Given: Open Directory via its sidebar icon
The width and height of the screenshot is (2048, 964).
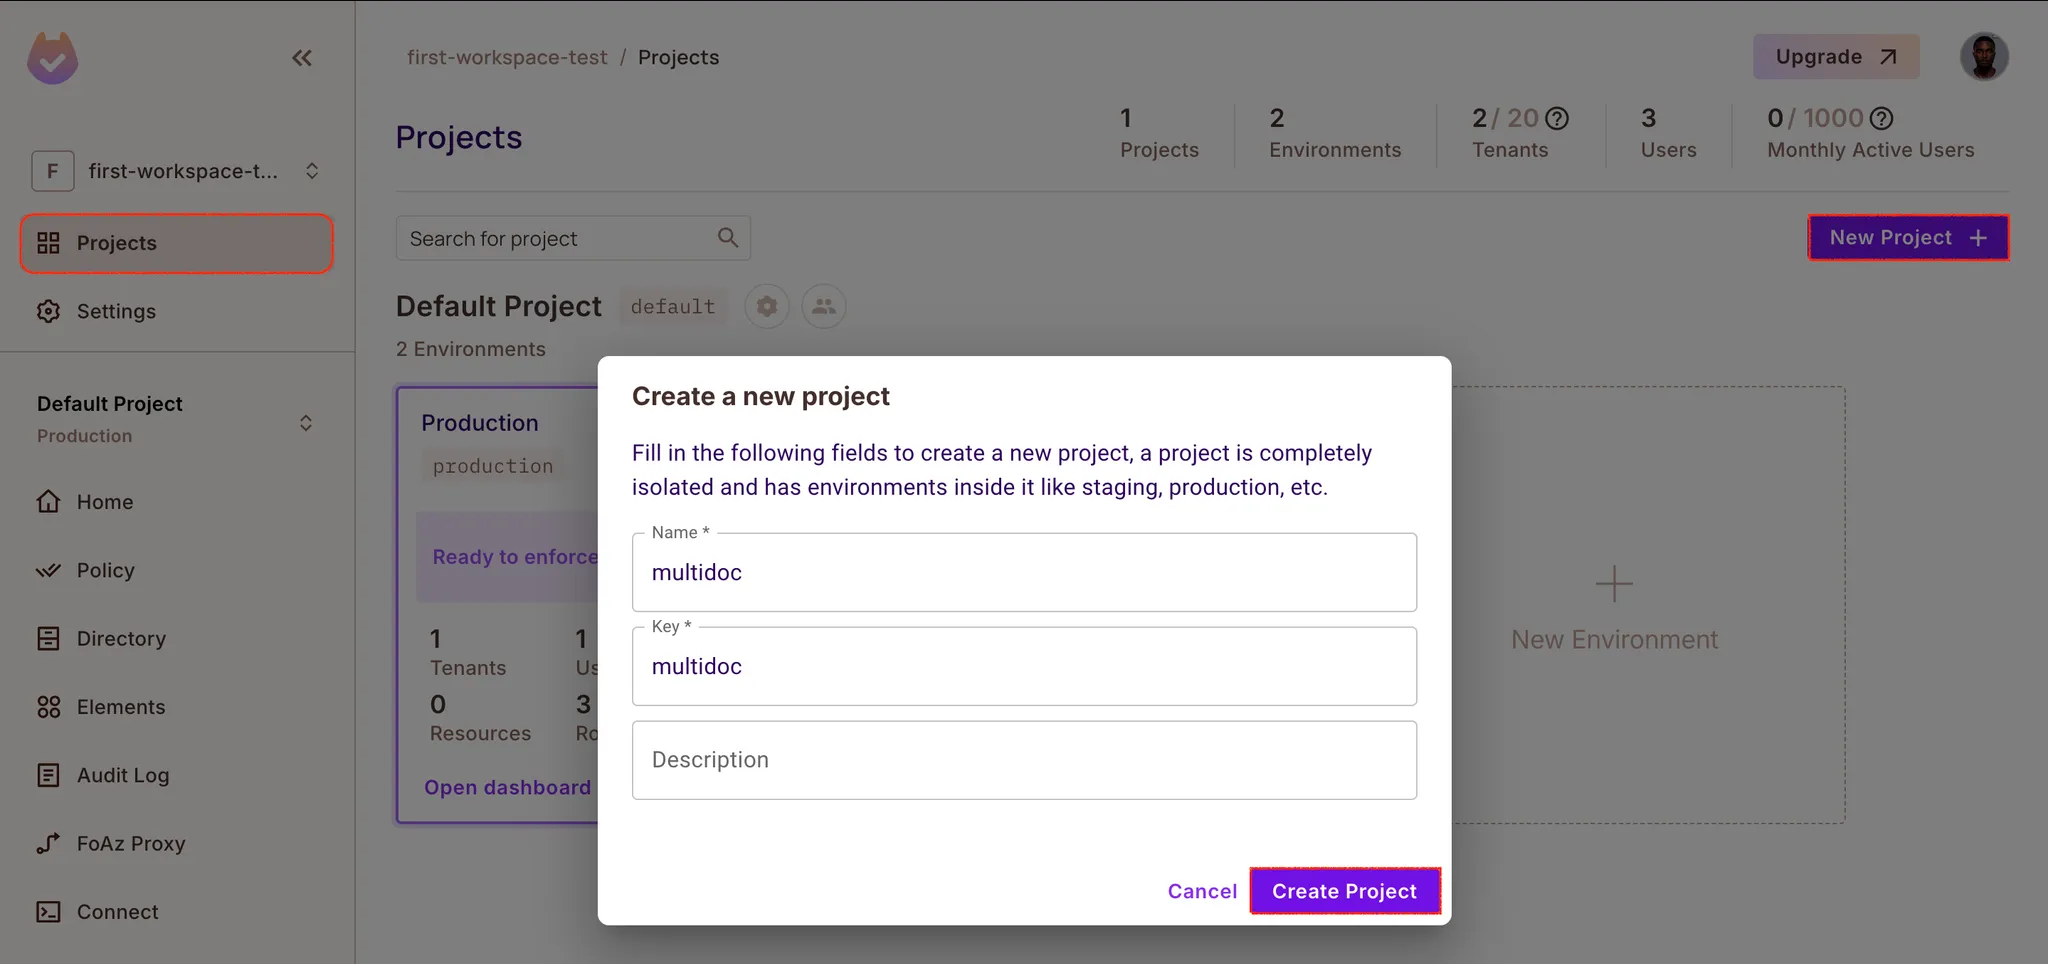Looking at the screenshot, I should coord(49,638).
